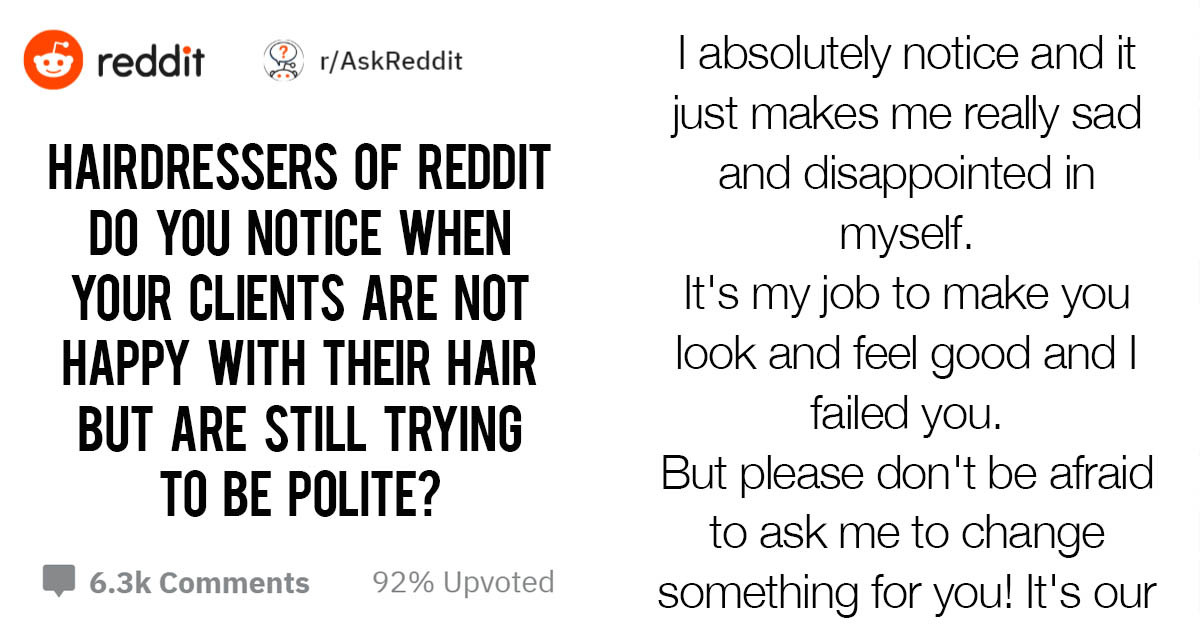The height and width of the screenshot is (630, 1200).
Task: Click the word "myself." in the answer
Action: pos(906,236)
